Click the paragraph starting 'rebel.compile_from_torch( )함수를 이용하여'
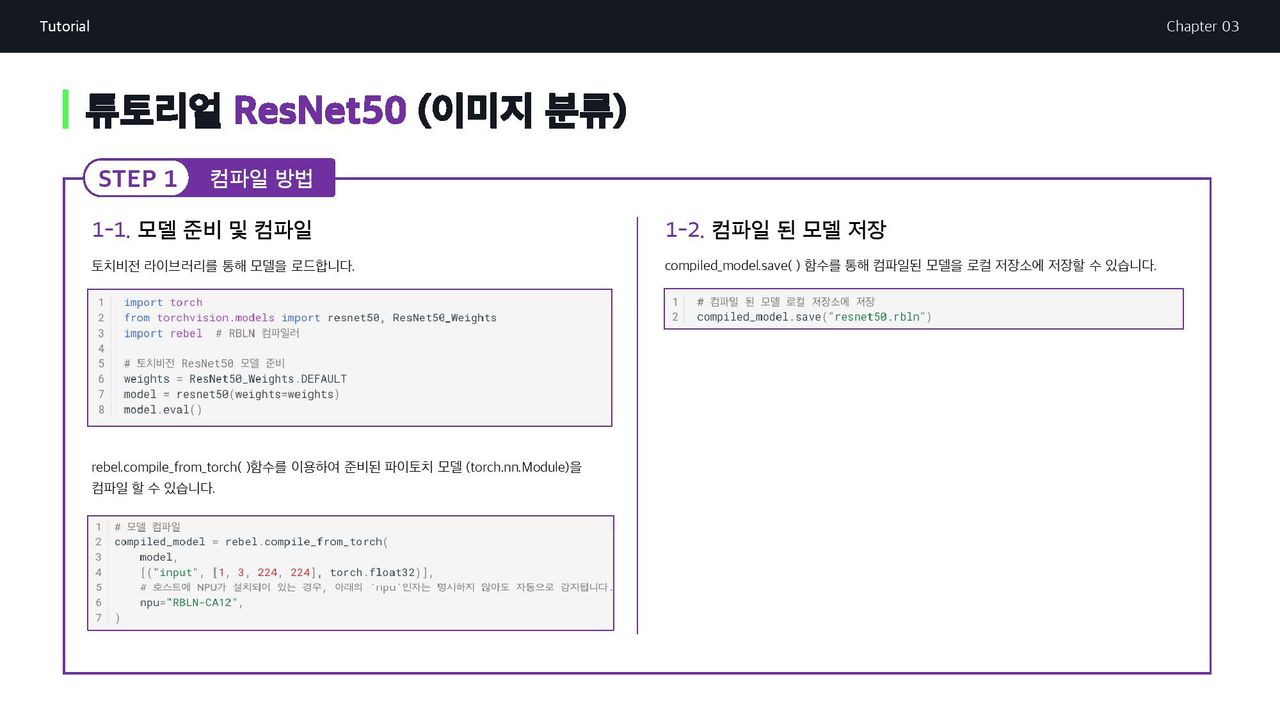Viewport: 1280px width, 720px height. (336, 477)
